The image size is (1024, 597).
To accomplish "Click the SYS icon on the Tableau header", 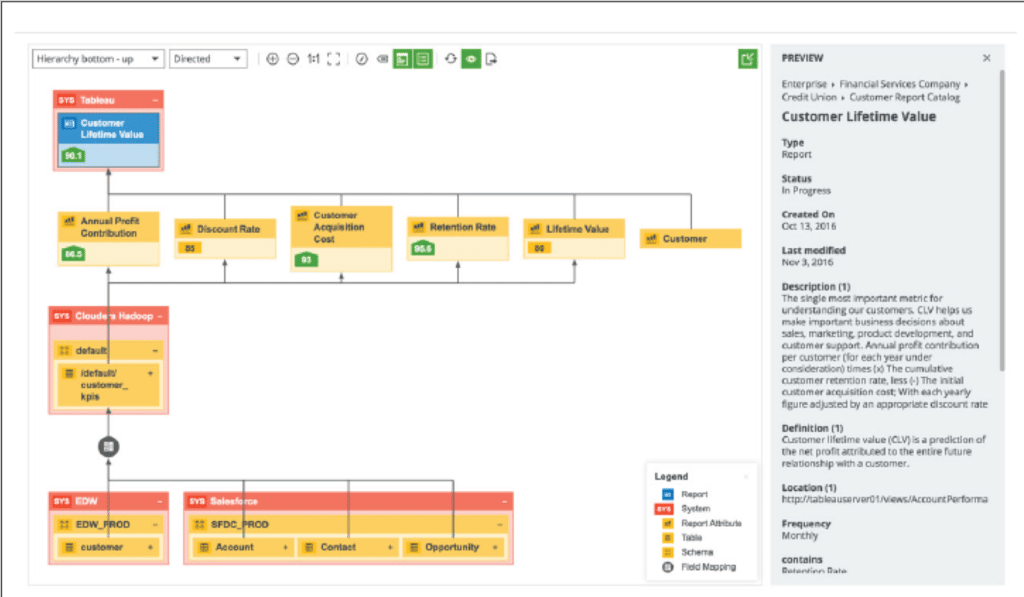I will [x=67, y=100].
